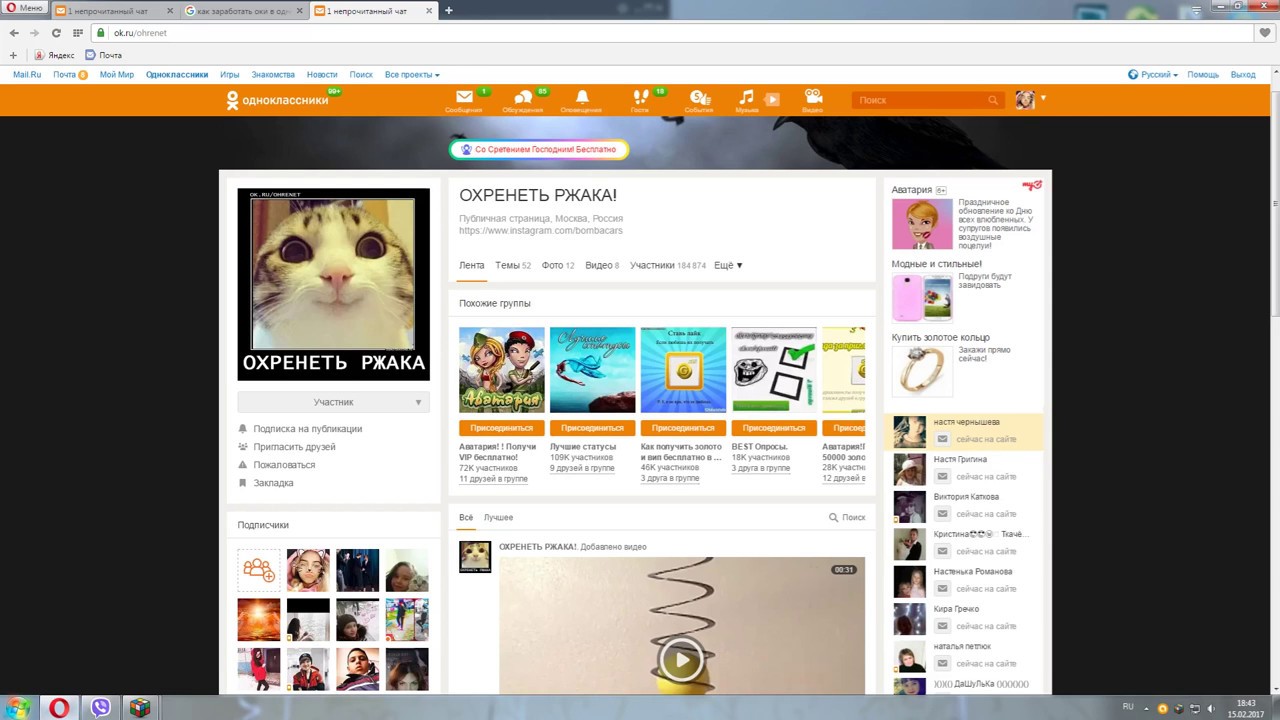The width and height of the screenshot is (1280, 720).
Task: Open a new browser tab with the plus
Action: pyautogui.click(x=448, y=10)
